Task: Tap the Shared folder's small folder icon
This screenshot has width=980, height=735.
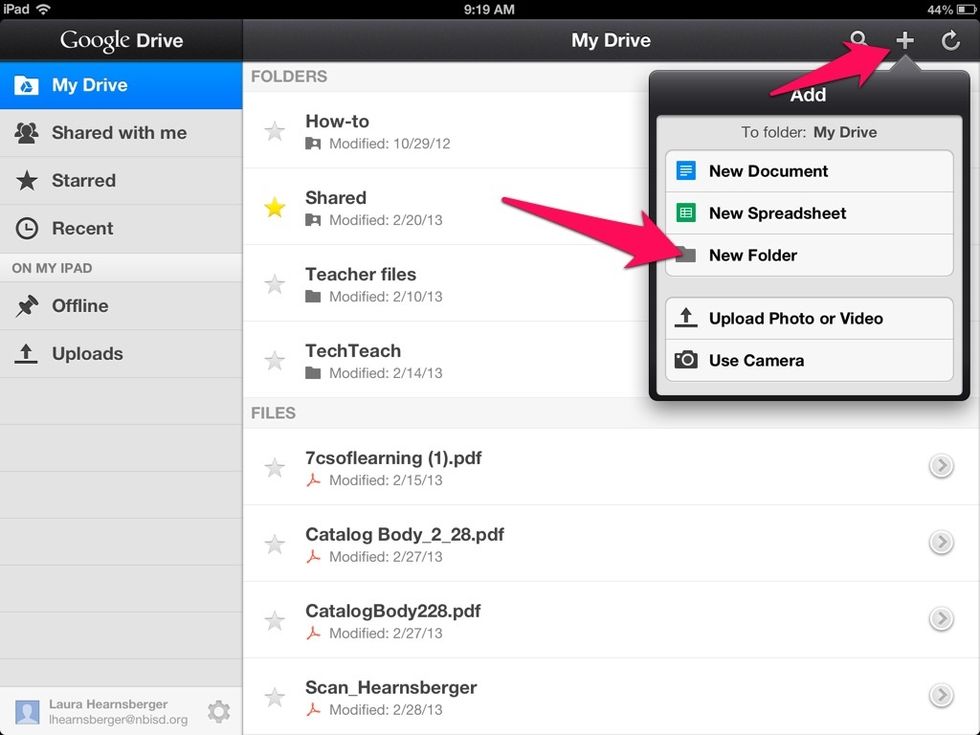Action: point(313,220)
